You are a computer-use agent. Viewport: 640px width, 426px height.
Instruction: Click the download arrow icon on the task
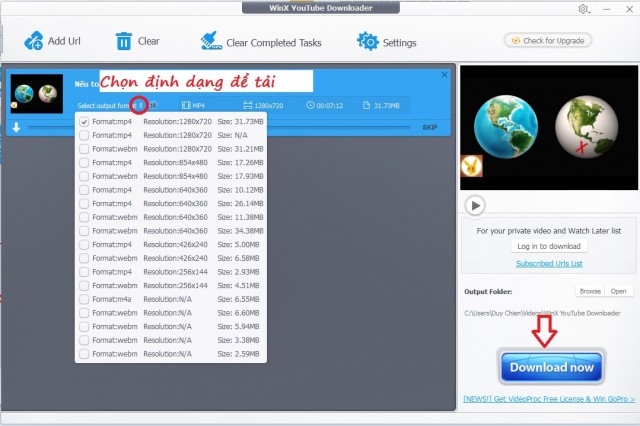coord(16,128)
